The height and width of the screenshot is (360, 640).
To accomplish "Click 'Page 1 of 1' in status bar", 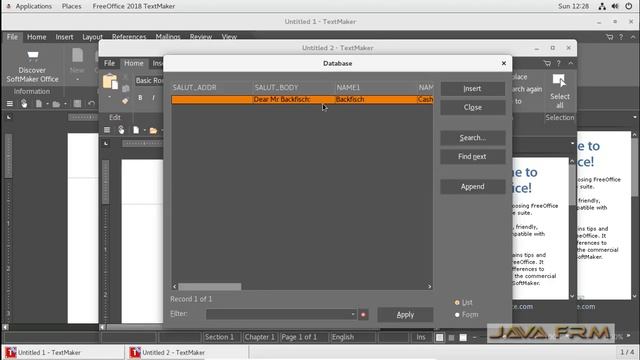I will tap(299, 337).
